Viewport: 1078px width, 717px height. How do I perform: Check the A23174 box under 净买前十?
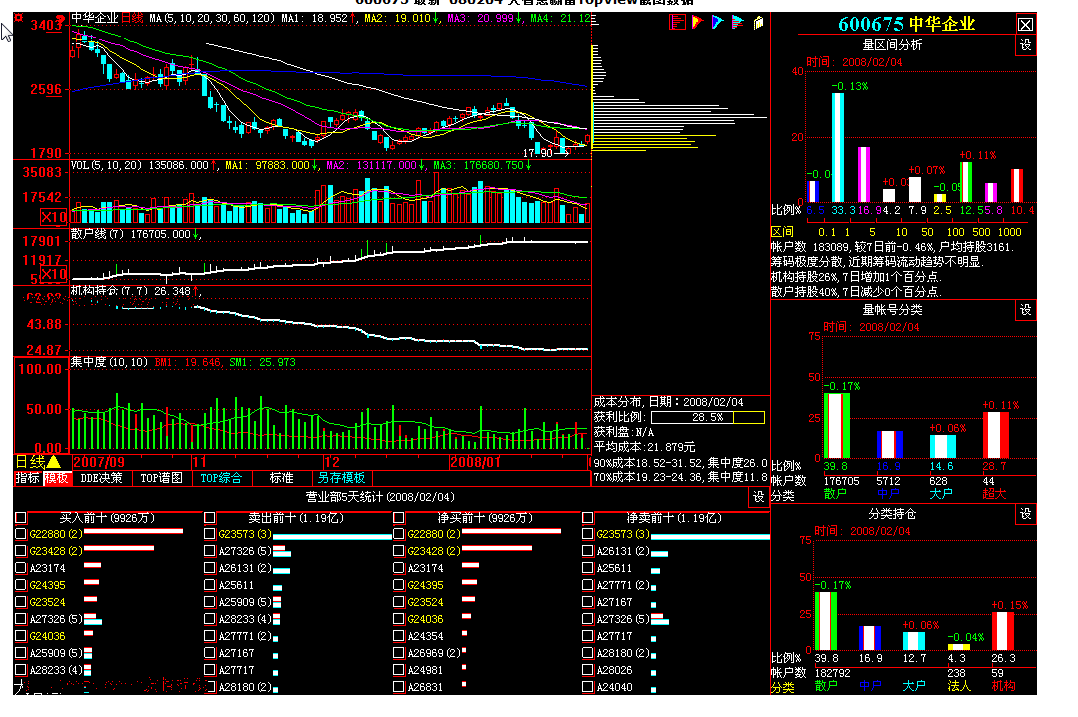coord(399,568)
